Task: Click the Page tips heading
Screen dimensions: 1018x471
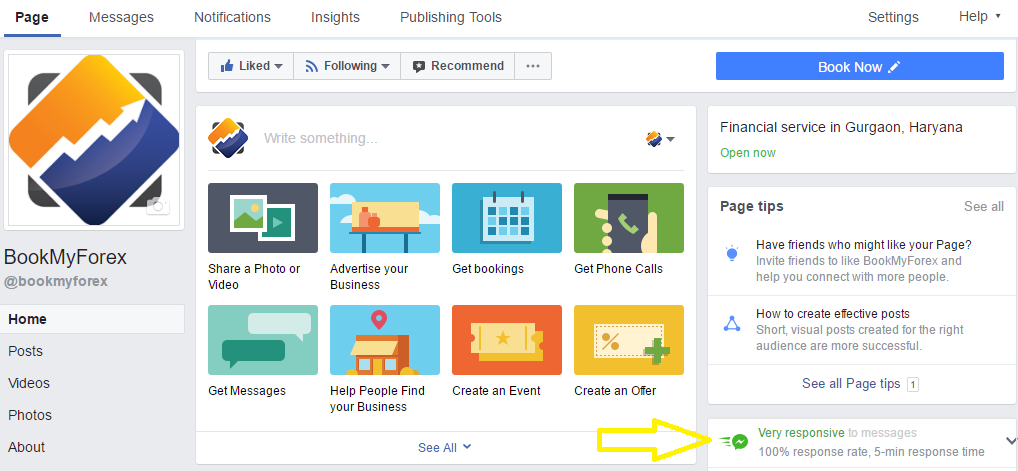Action: tap(752, 207)
